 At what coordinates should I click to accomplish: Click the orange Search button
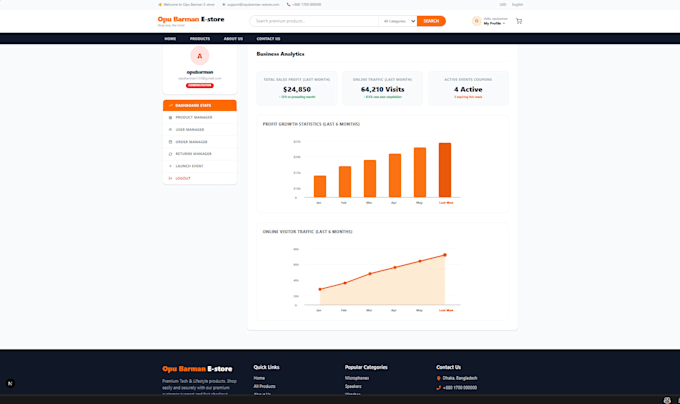tap(431, 21)
